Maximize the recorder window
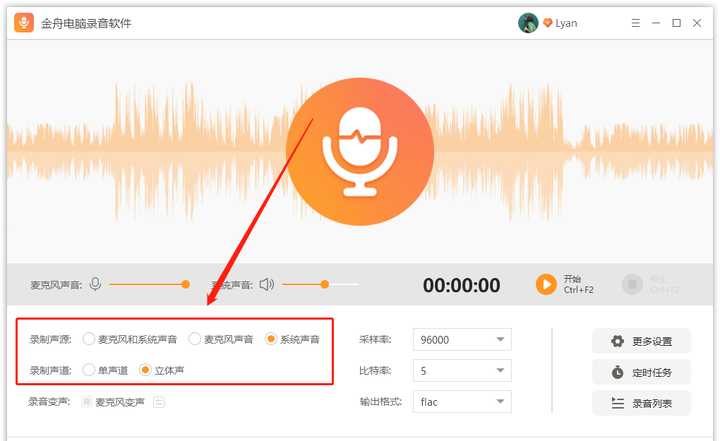The width and height of the screenshot is (720, 441). coord(676,23)
